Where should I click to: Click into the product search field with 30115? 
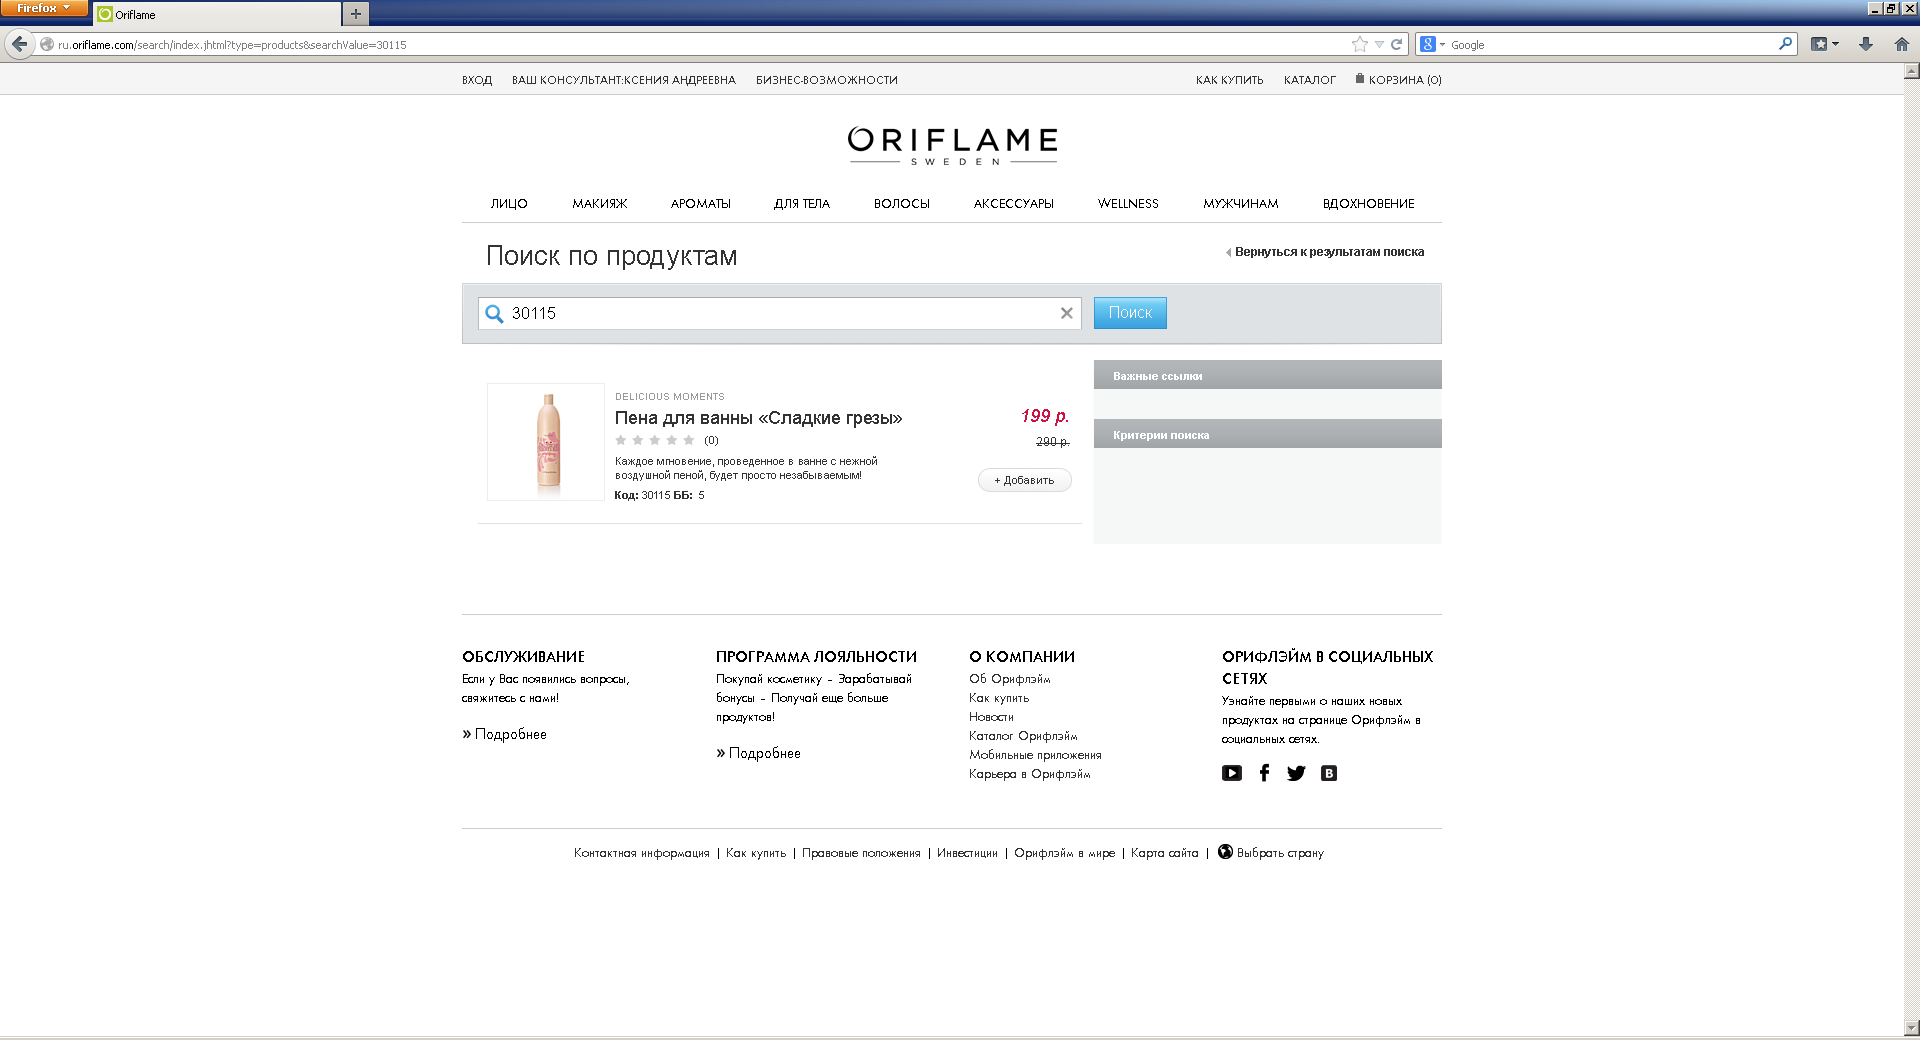click(x=780, y=313)
